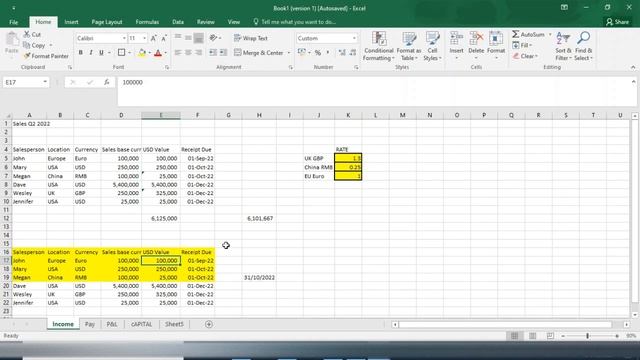Open the P&L worksheet tab
This screenshot has height=360, width=640.
click(x=112, y=324)
